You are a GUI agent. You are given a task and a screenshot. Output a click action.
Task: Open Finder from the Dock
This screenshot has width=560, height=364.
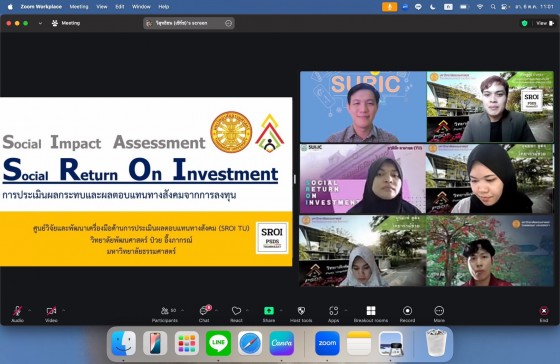[124, 343]
